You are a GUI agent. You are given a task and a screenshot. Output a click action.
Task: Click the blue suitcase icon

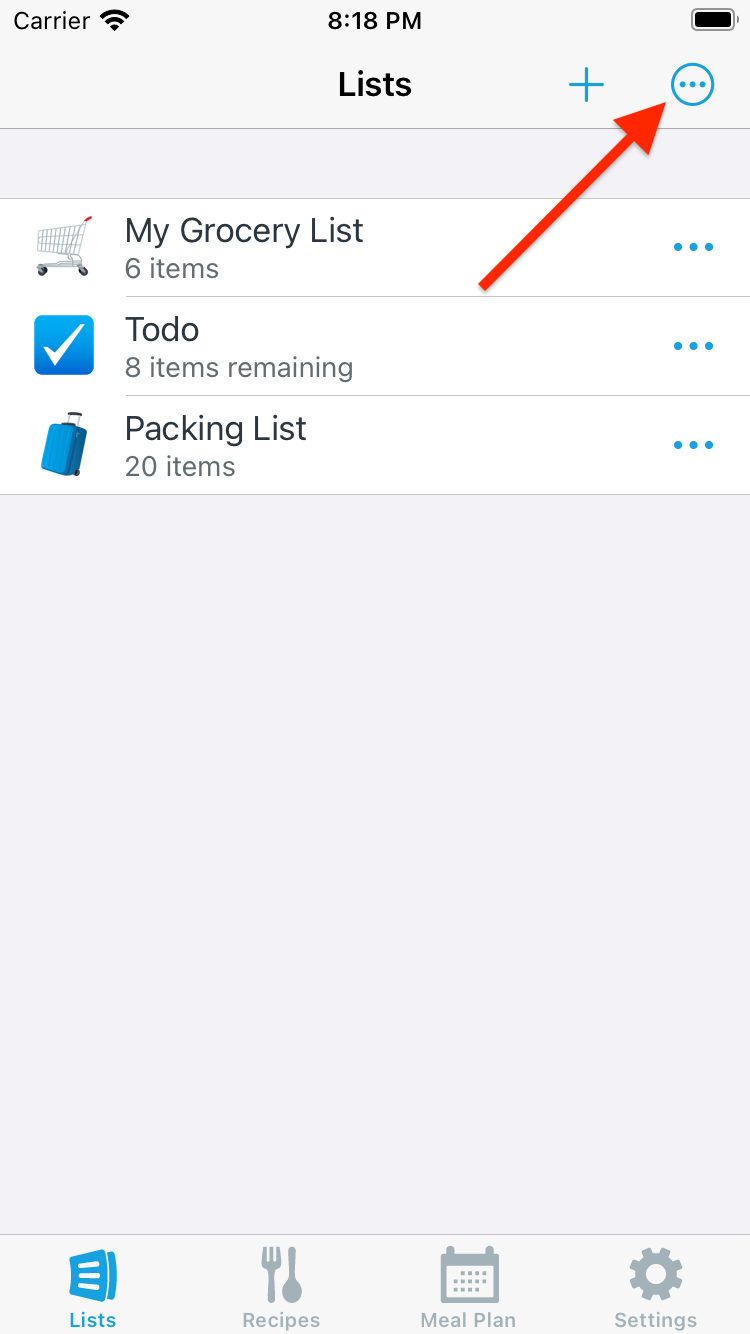64,444
